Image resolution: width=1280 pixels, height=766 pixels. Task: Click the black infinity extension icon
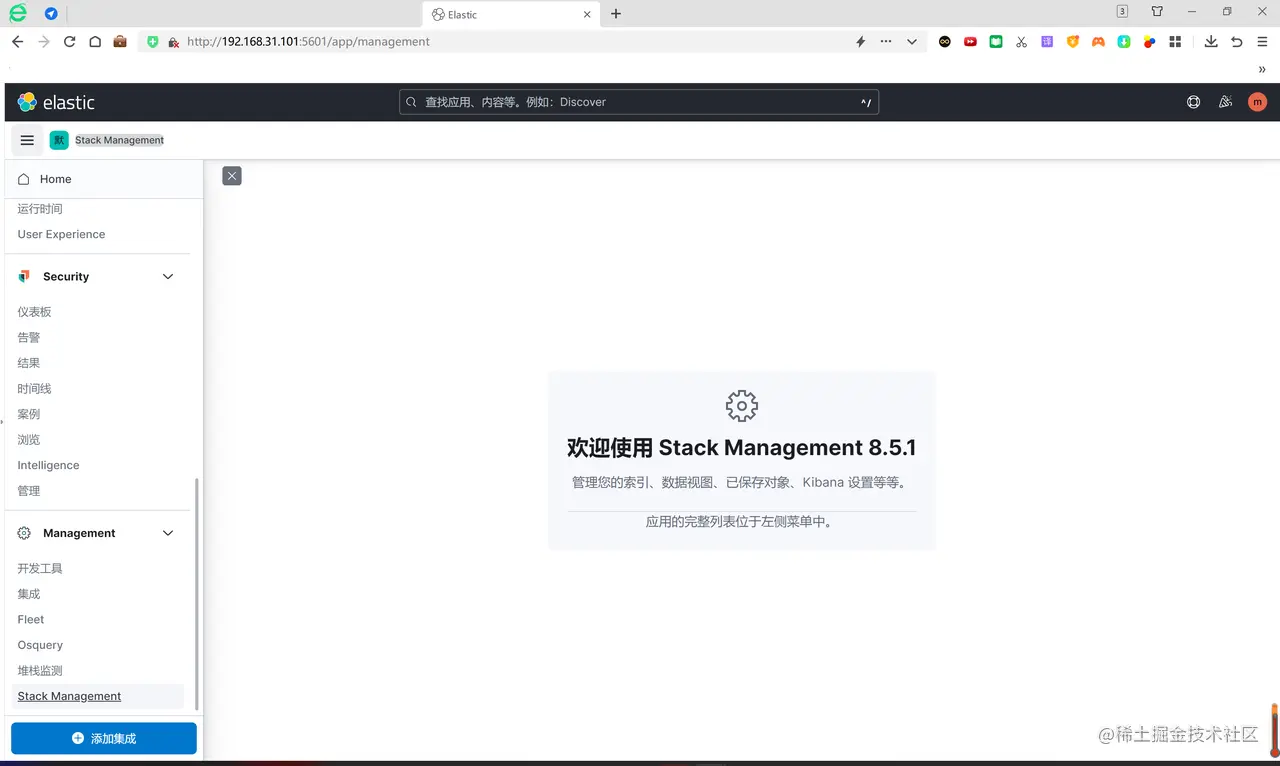point(945,42)
